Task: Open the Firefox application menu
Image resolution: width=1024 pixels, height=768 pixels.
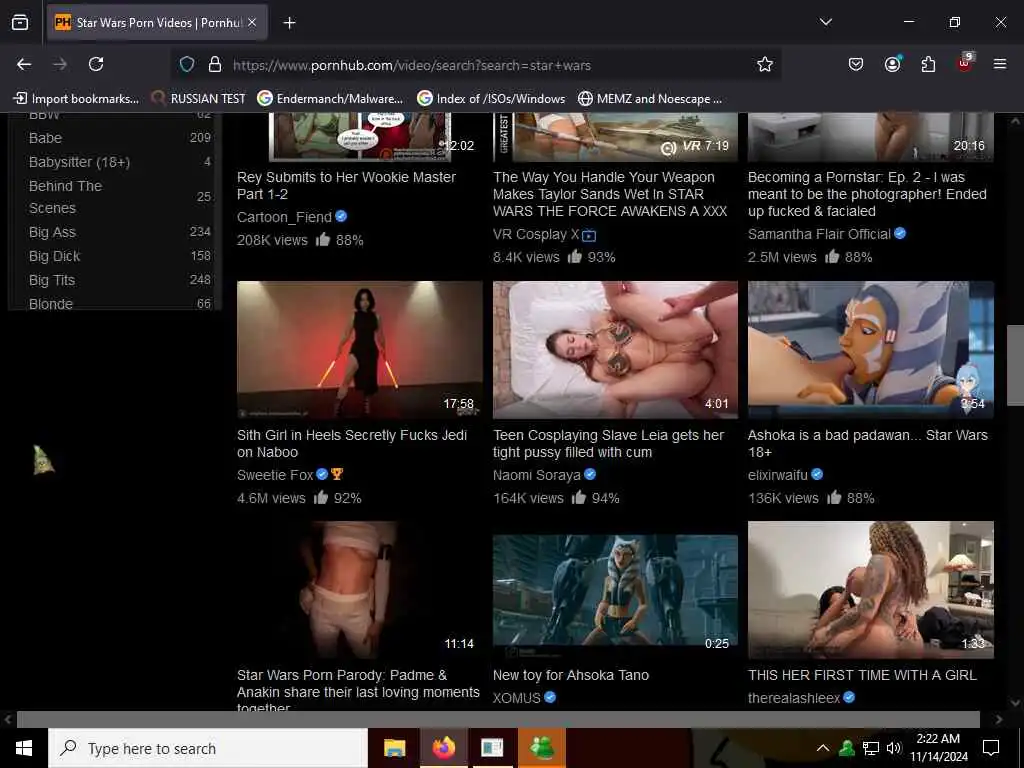Action: [x=1000, y=64]
